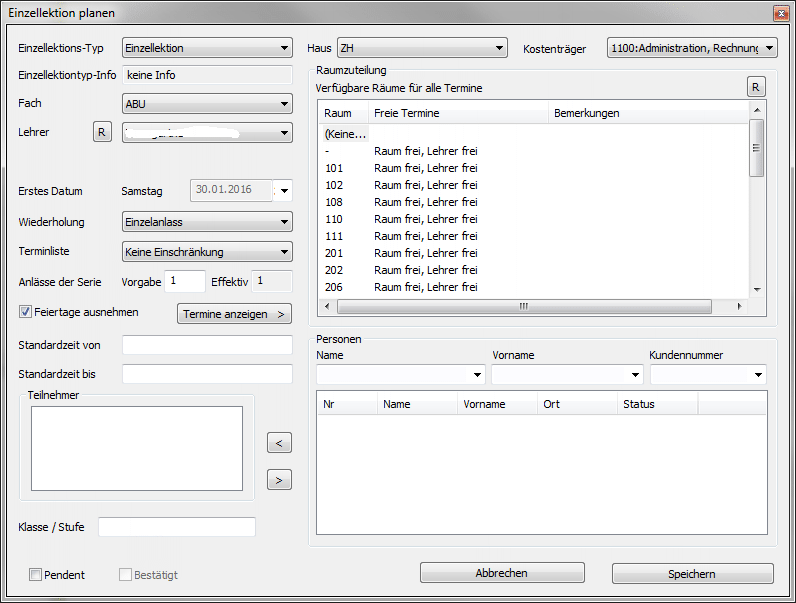The image size is (796, 603).
Task: Click the Bemerkungen column header
Action: tap(646, 113)
